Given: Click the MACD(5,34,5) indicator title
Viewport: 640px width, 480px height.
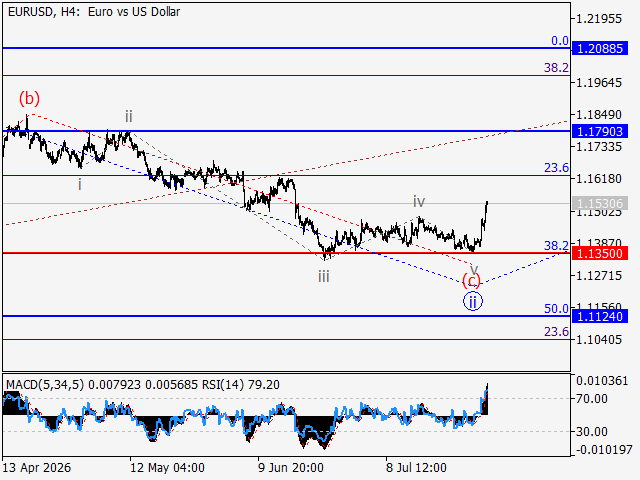Looking at the screenshot, I should pyautogui.click(x=45, y=385).
